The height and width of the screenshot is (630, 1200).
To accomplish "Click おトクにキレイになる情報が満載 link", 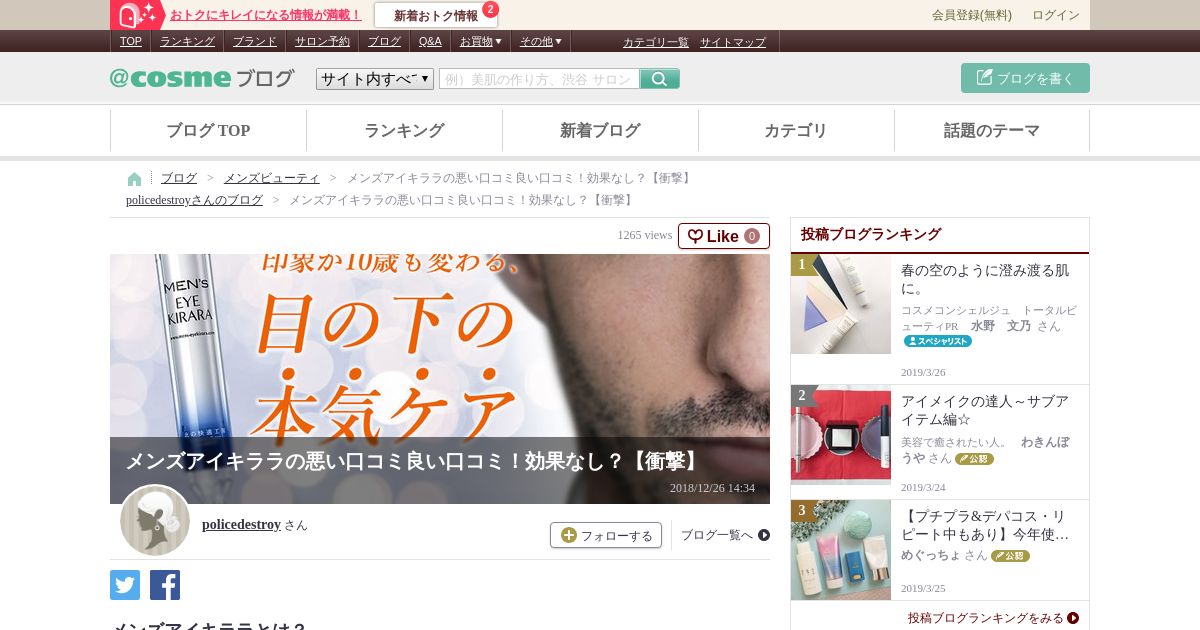I will tap(265, 15).
